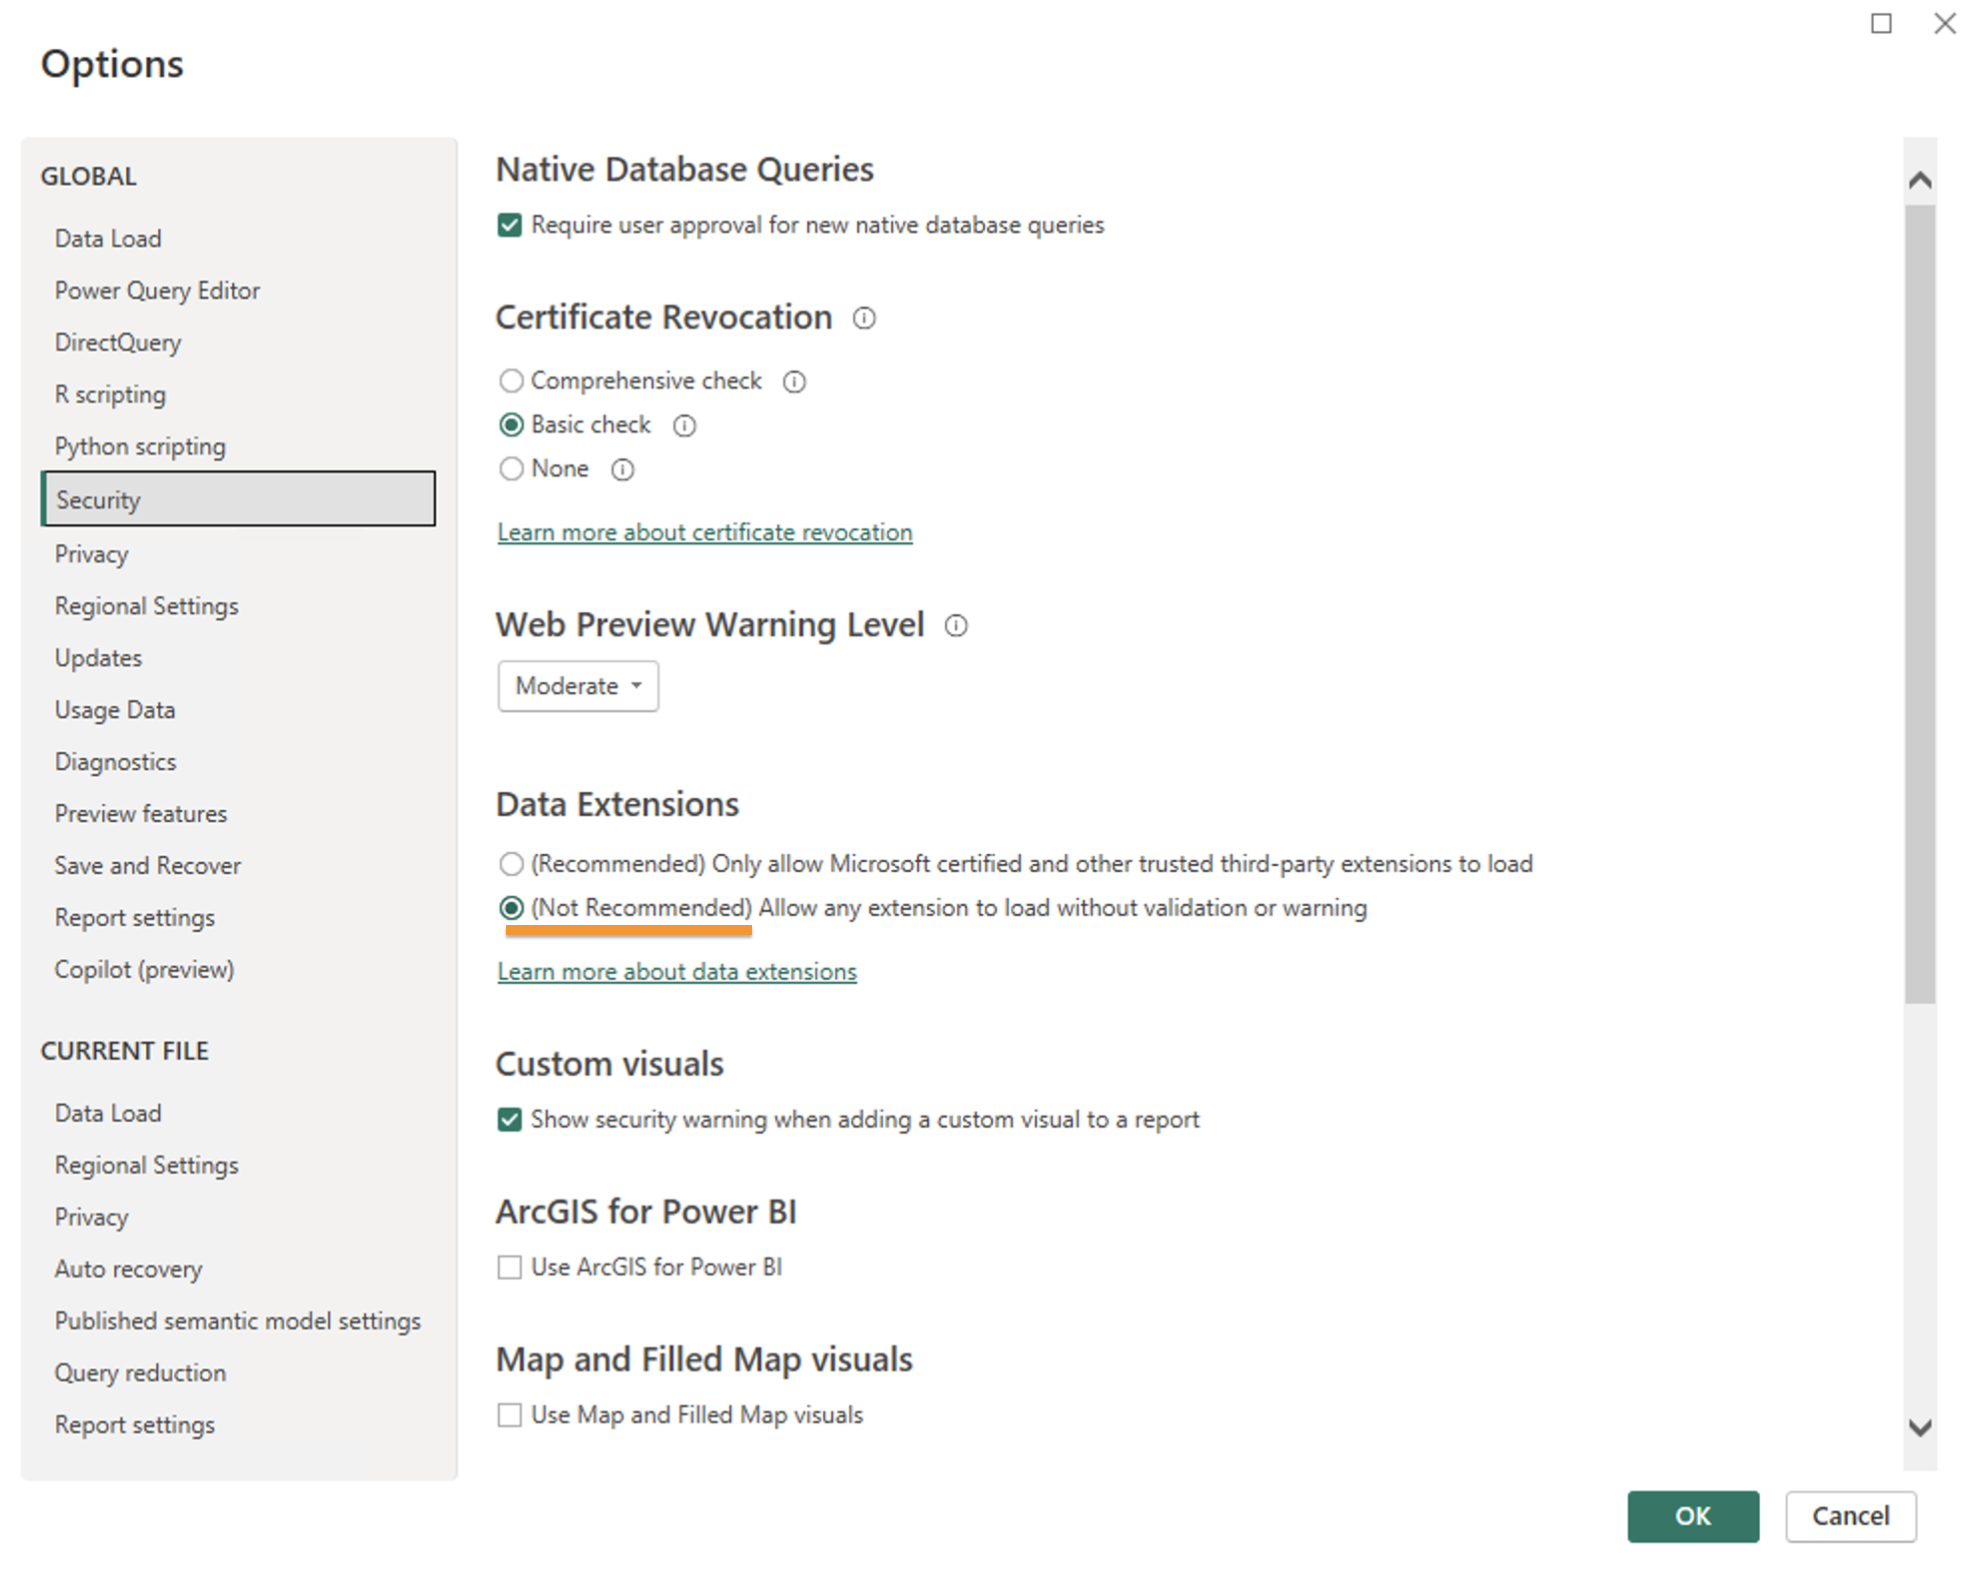Open the Certificate Revocation info tooltip

click(x=864, y=318)
